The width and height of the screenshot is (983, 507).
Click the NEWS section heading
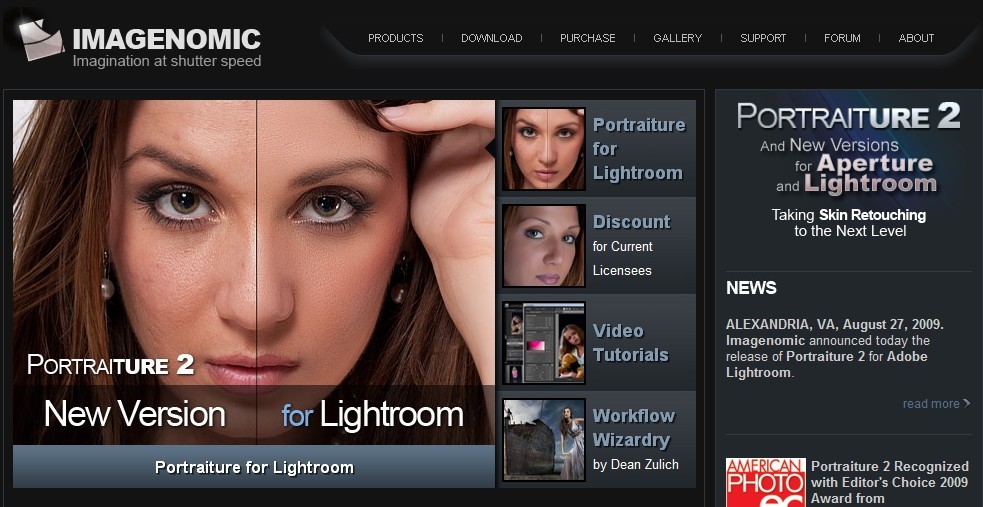[751, 288]
